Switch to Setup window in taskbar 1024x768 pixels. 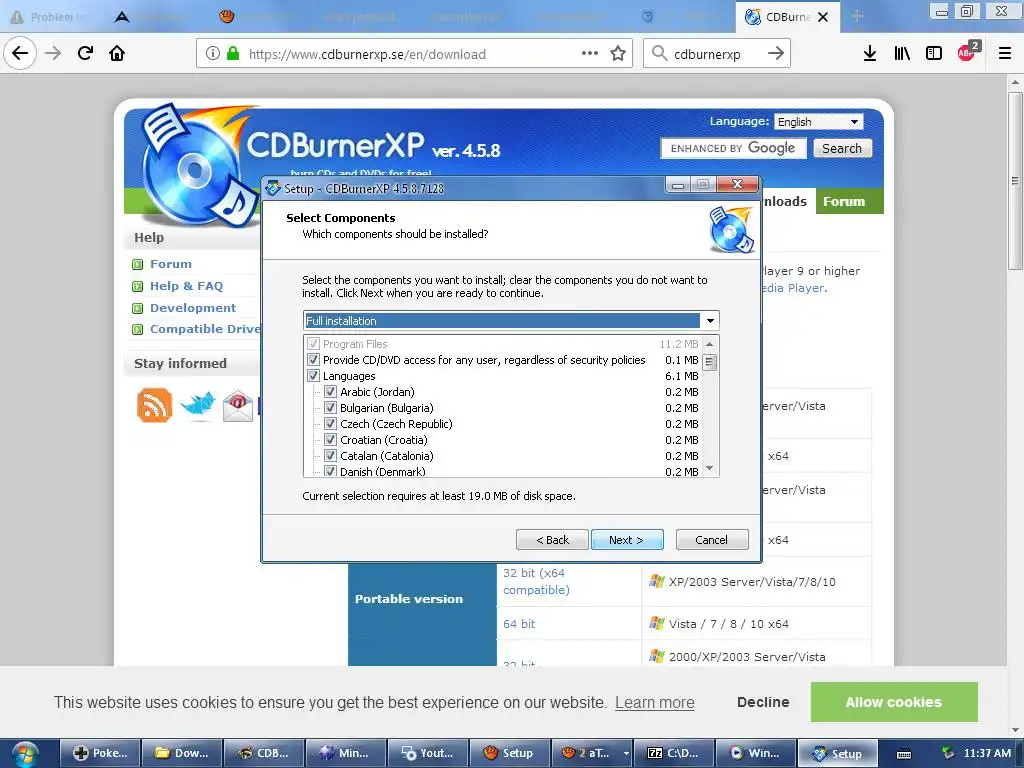pyautogui.click(x=837, y=753)
